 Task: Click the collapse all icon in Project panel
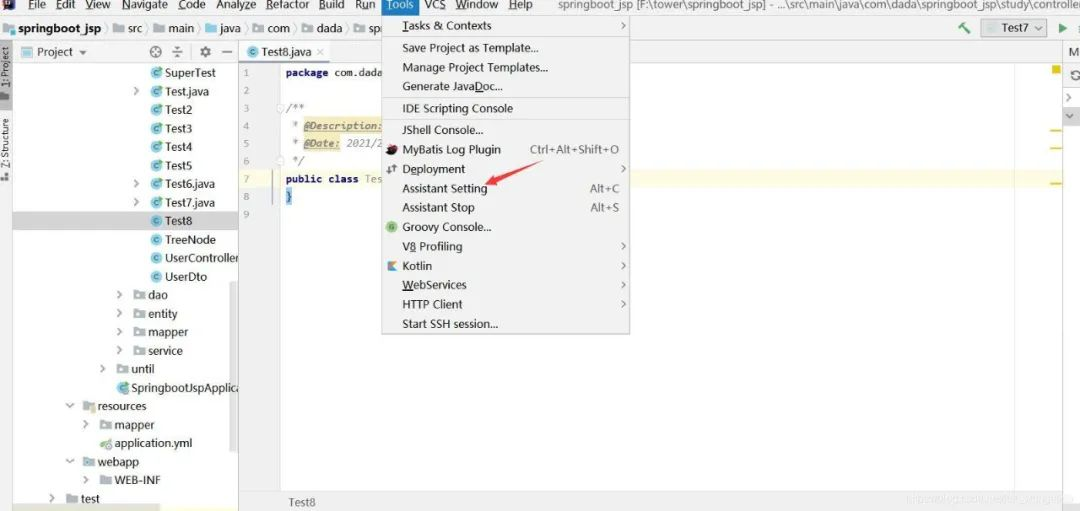(177, 52)
